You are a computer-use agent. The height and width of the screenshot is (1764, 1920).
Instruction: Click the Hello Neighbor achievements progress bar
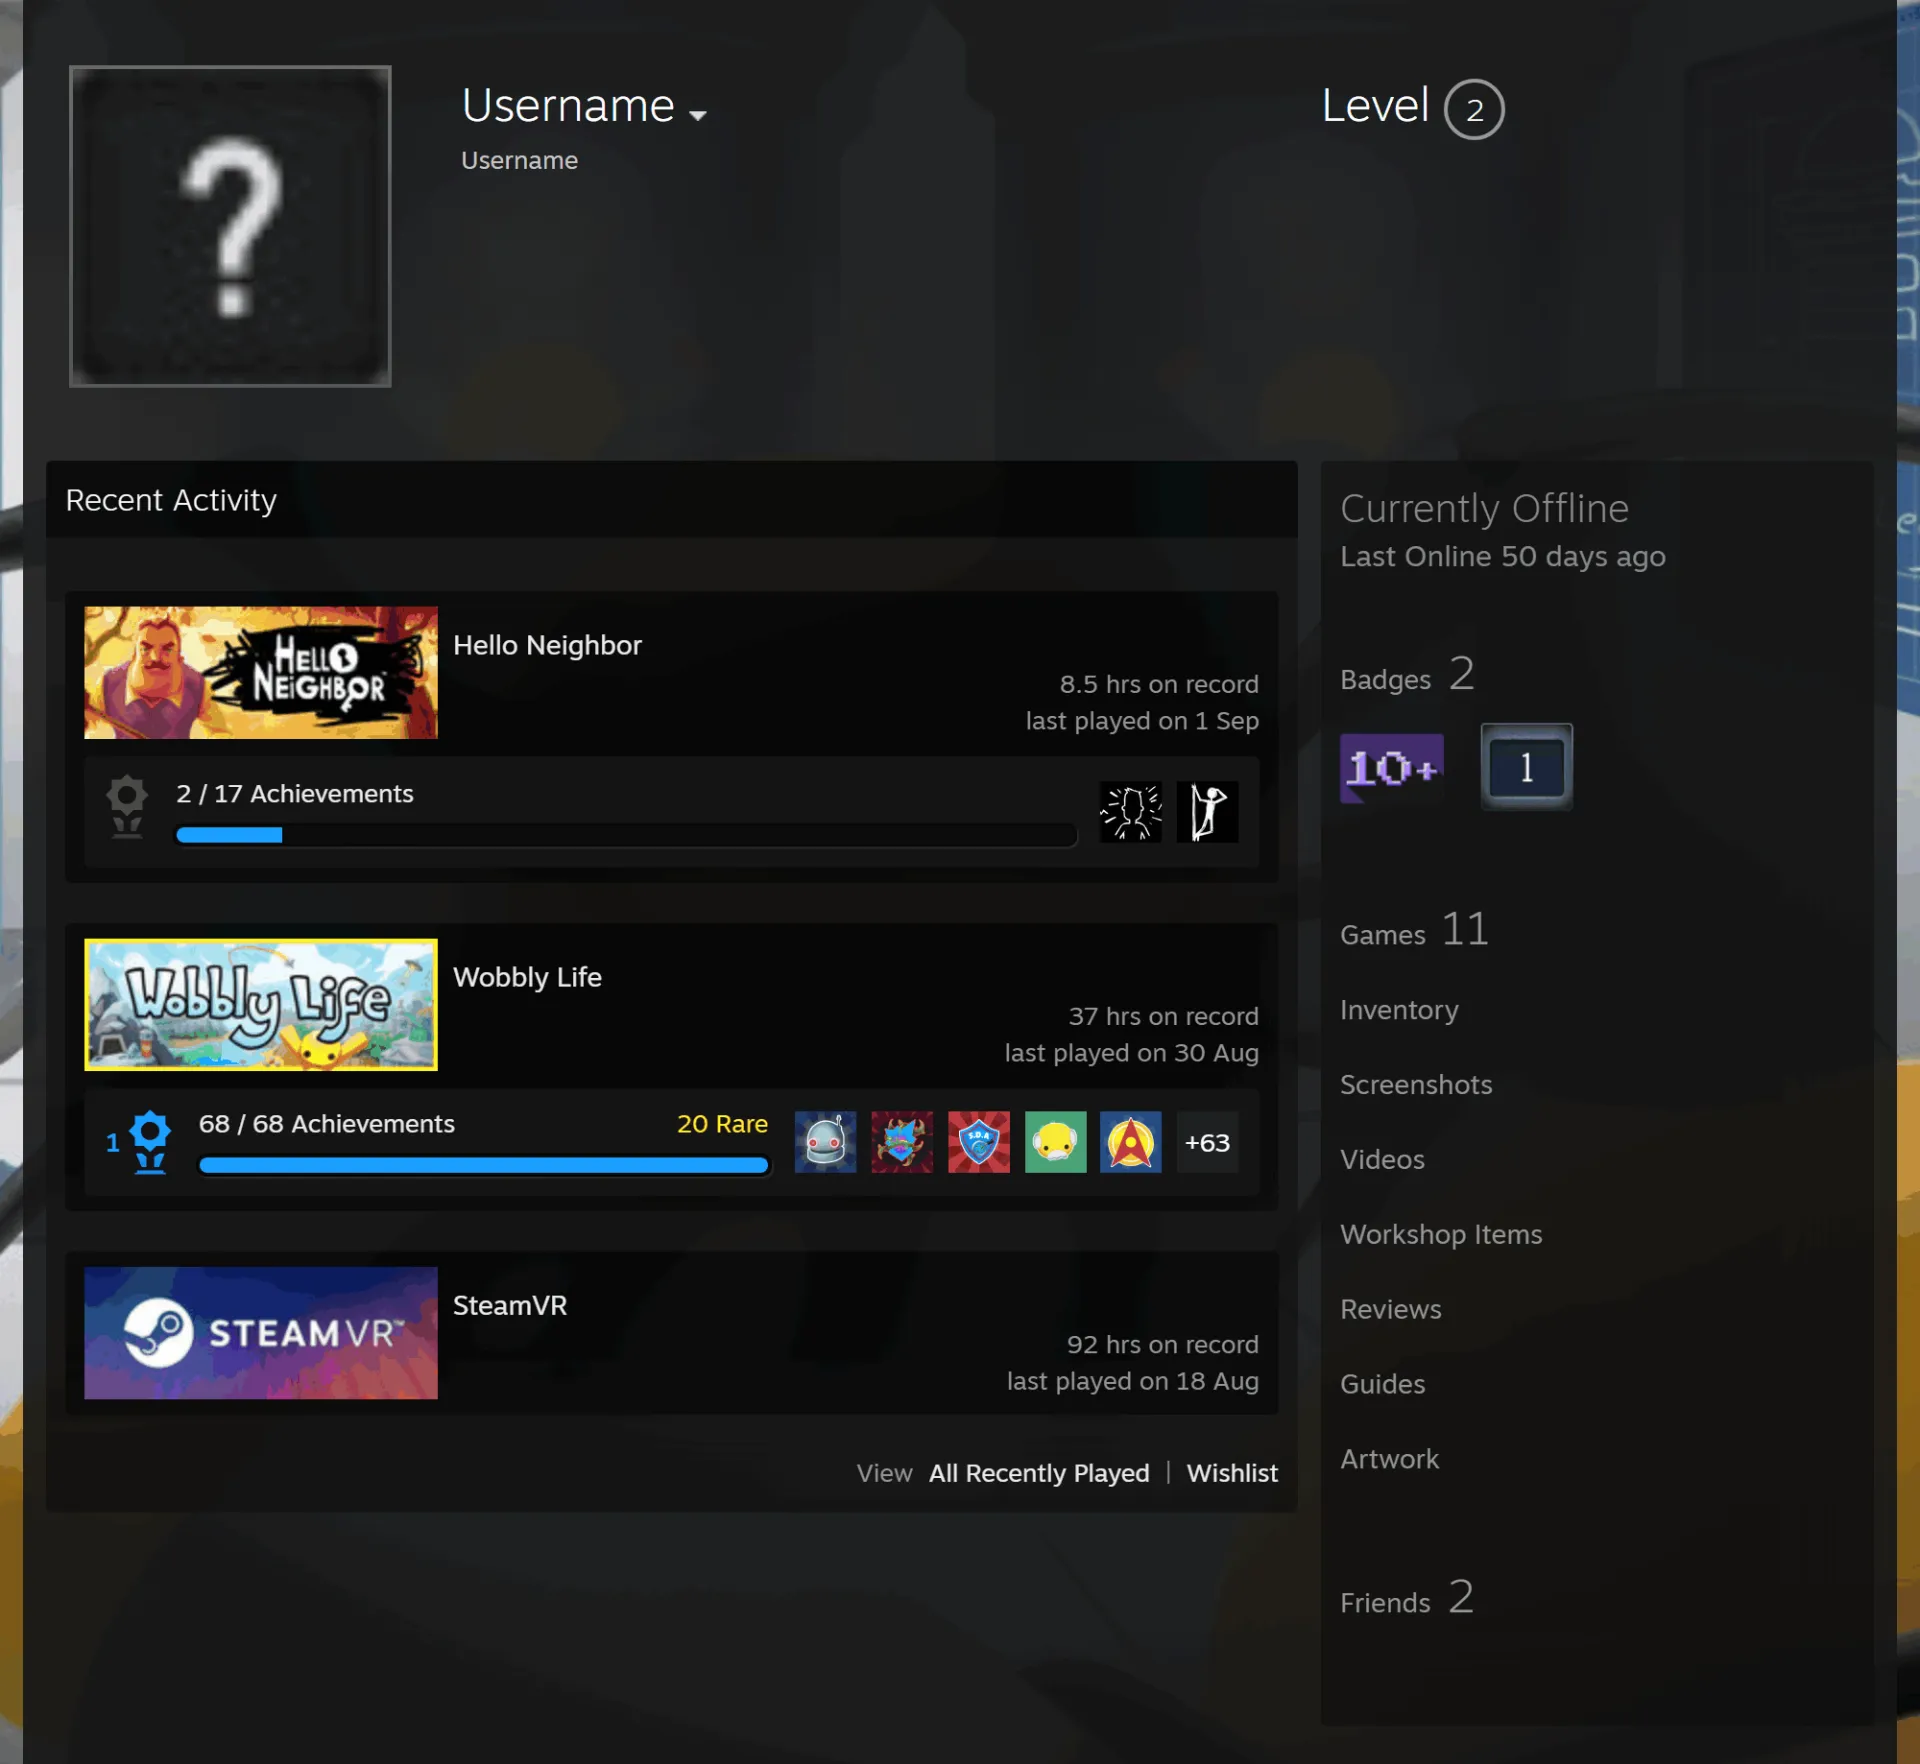[x=626, y=835]
